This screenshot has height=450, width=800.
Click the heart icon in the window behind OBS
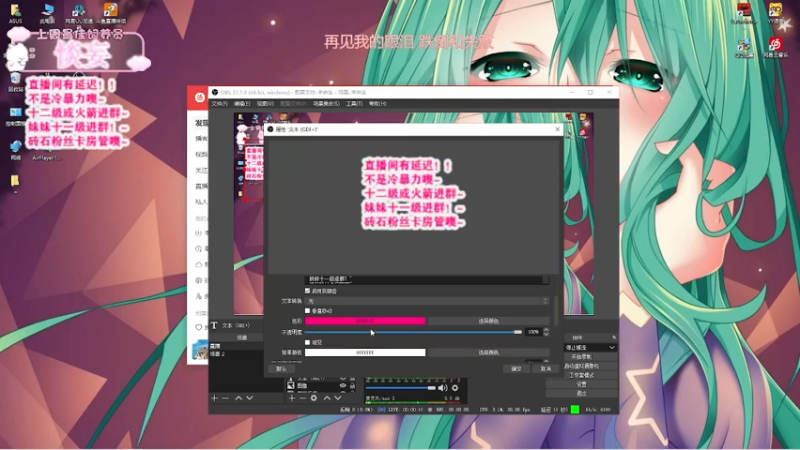pyautogui.click(x=198, y=327)
